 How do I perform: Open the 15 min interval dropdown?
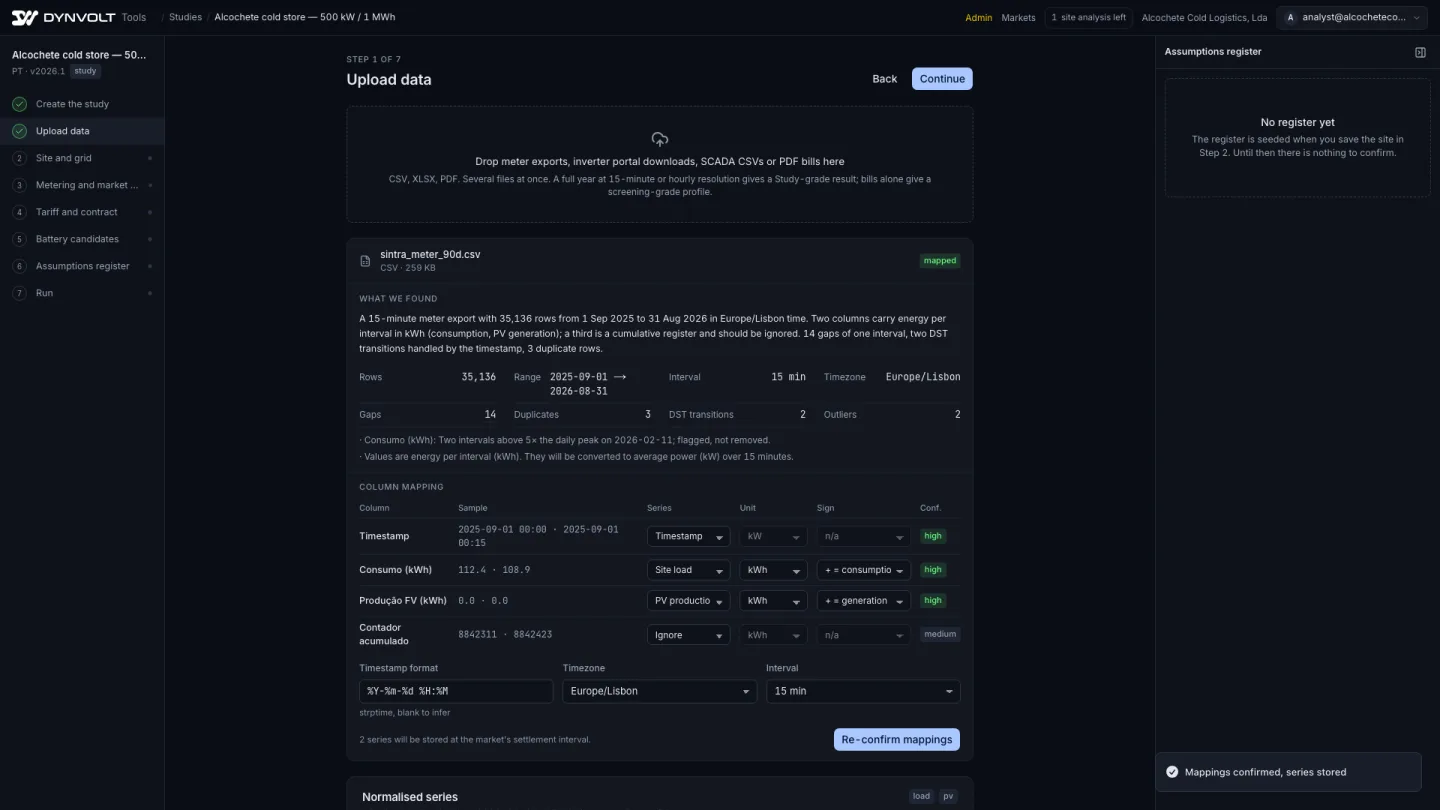(863, 691)
